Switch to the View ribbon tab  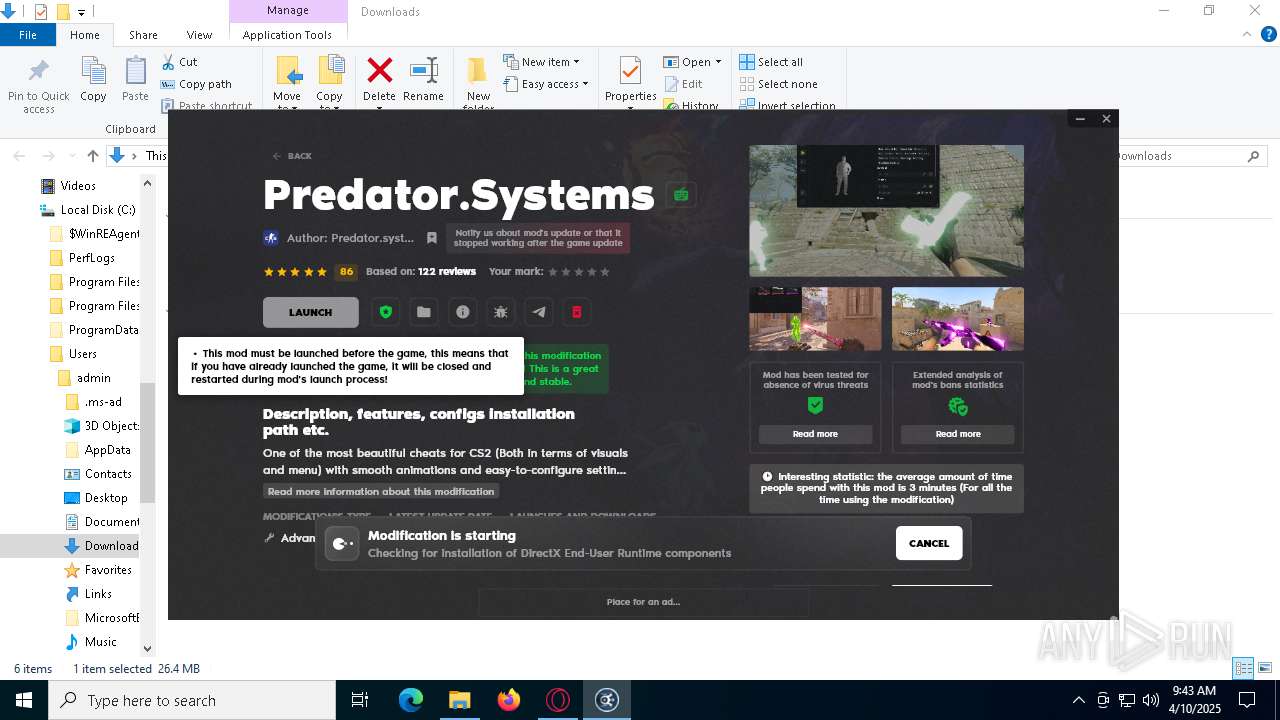[x=199, y=35]
